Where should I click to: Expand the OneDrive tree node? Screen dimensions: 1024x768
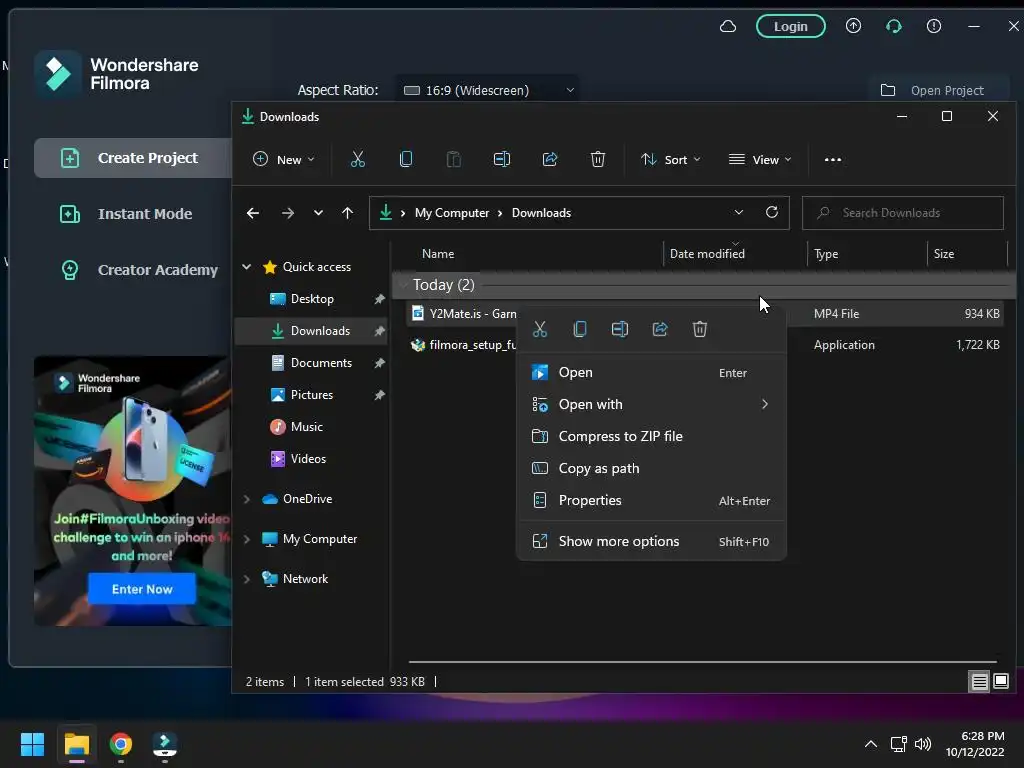[247, 499]
